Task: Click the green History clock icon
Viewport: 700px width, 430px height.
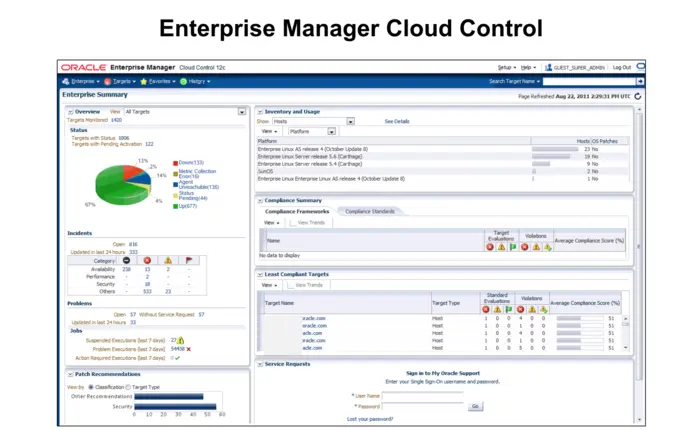Action: coord(183,81)
